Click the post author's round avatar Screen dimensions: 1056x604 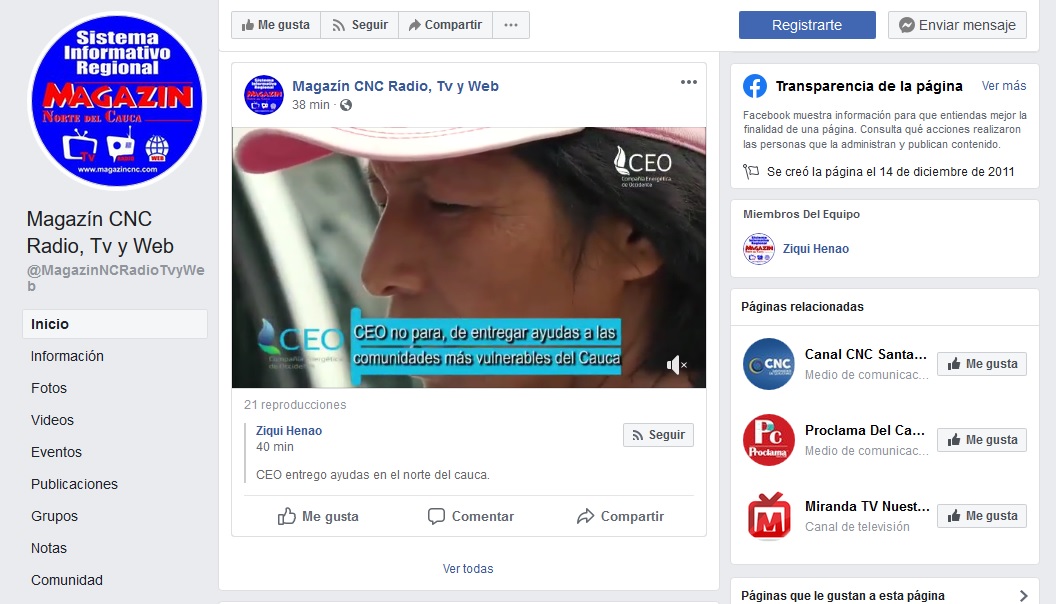point(264,95)
